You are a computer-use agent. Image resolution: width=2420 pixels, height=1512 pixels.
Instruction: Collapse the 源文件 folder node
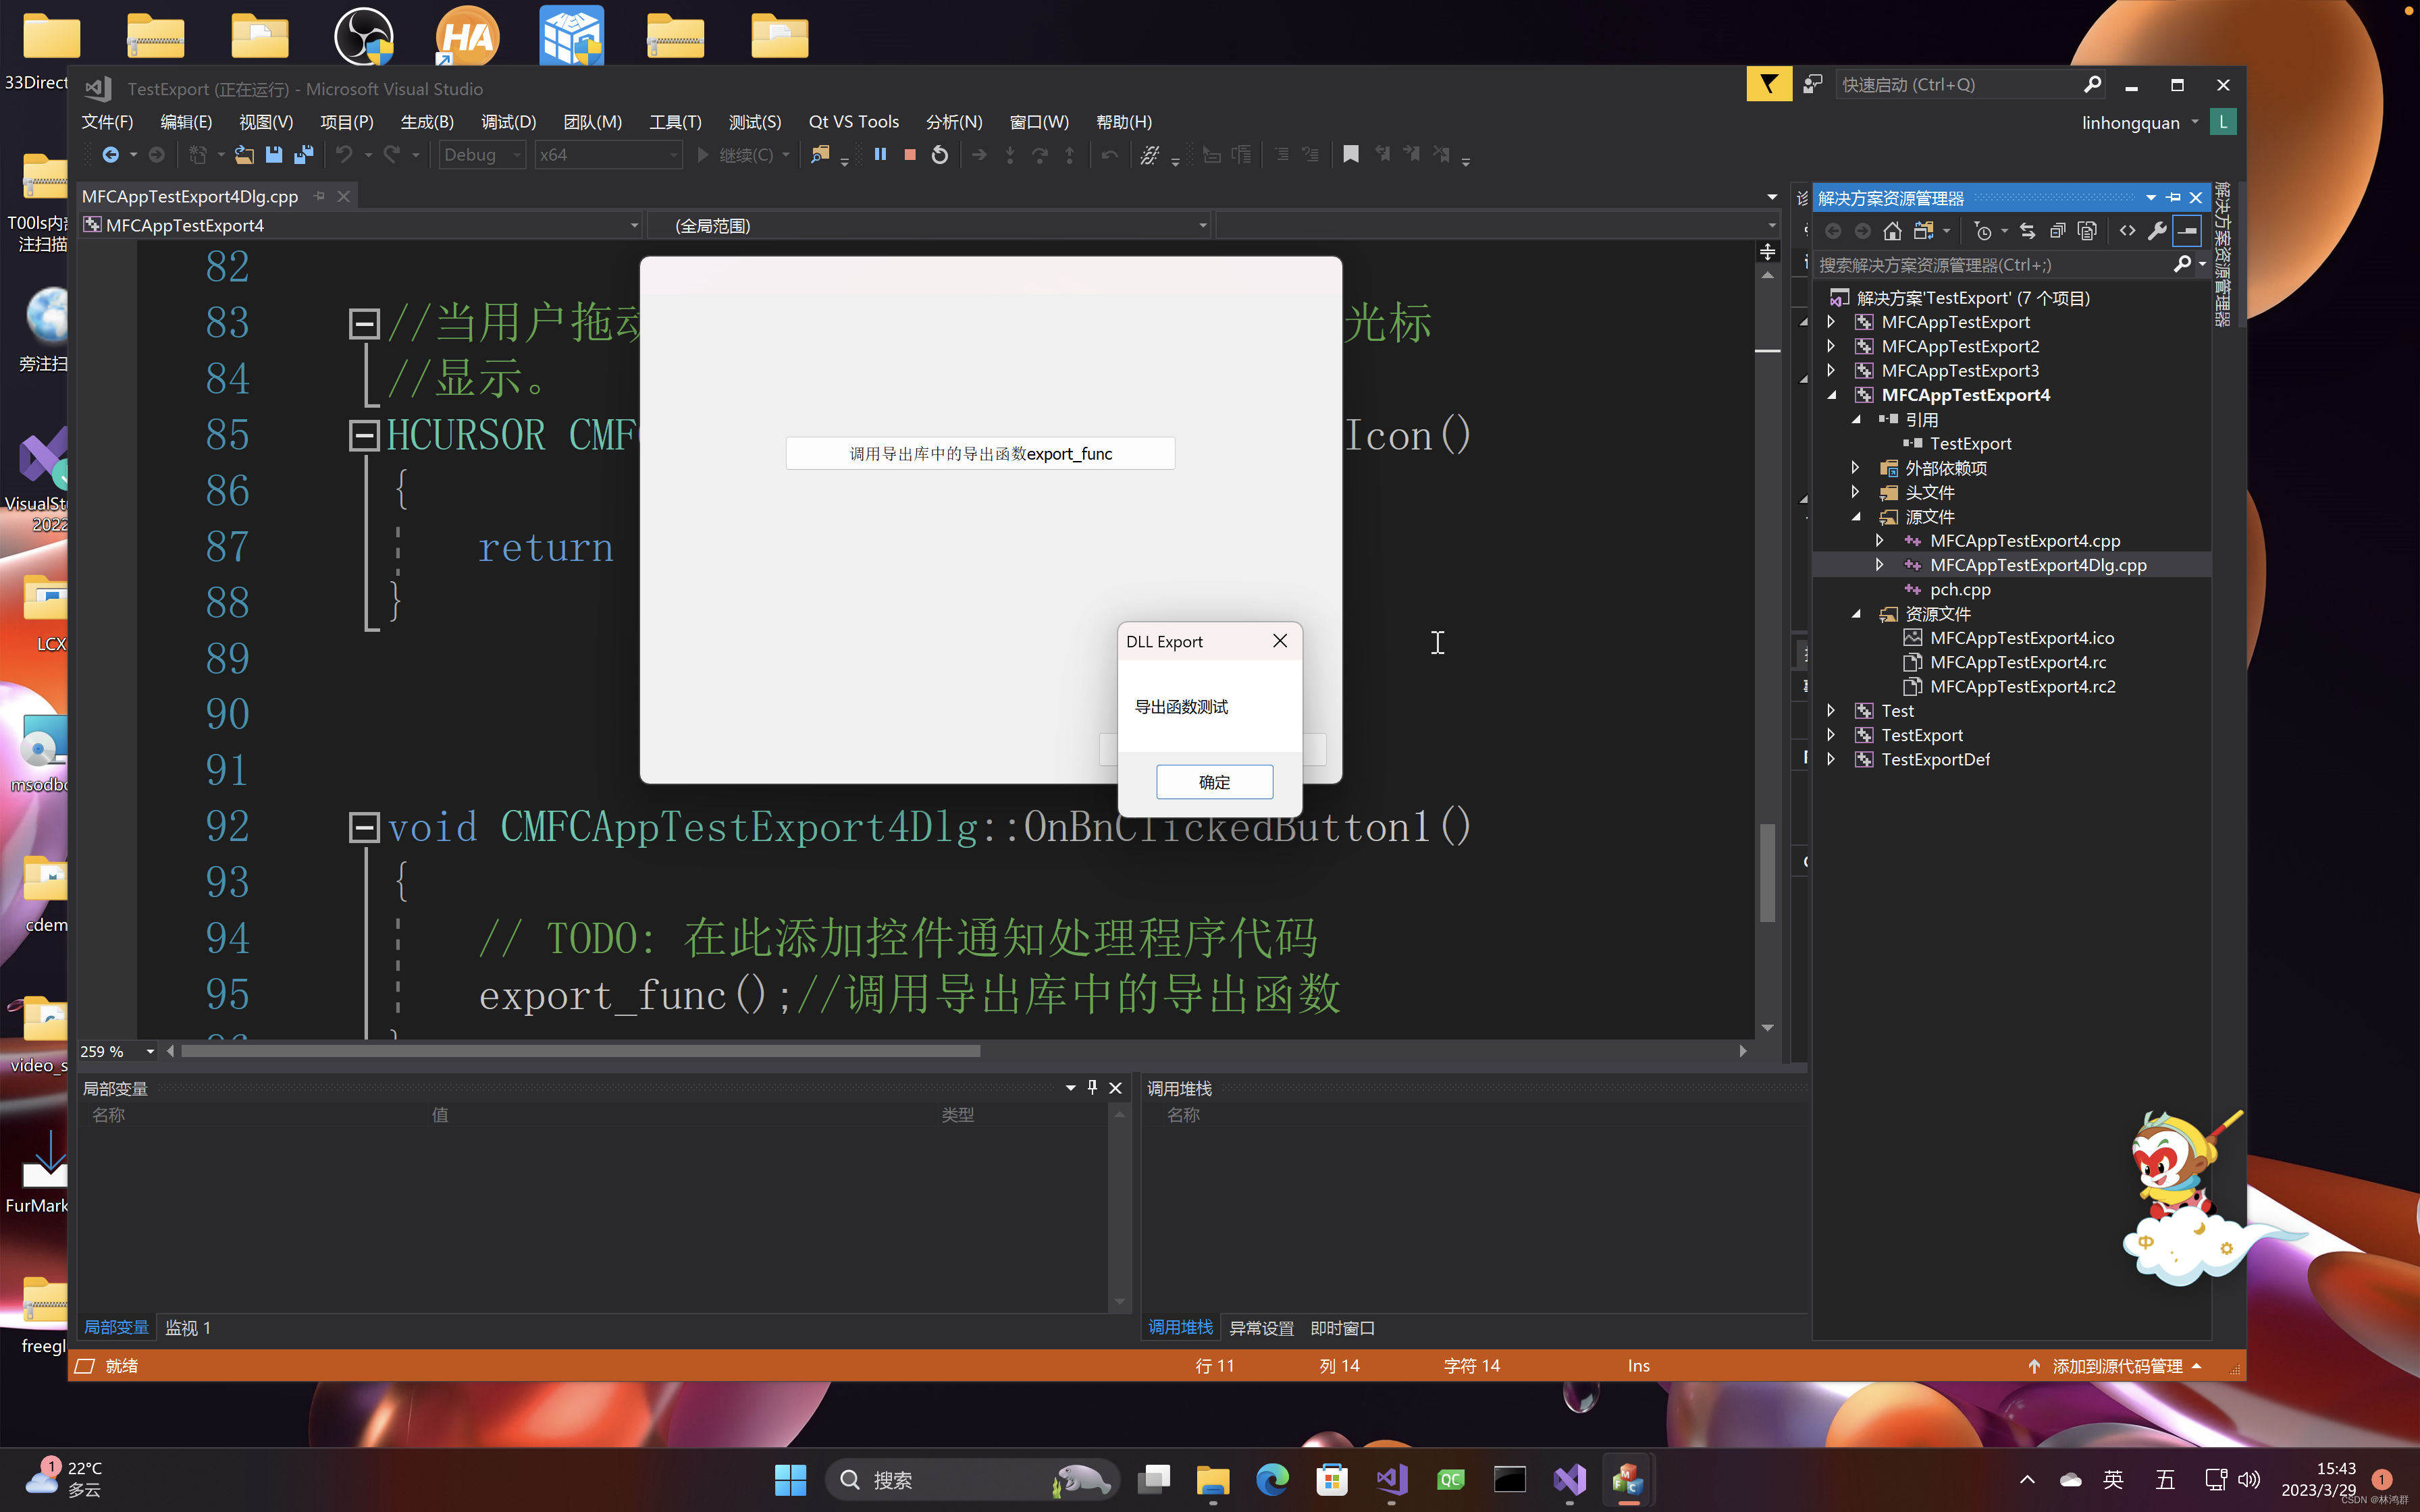pyautogui.click(x=1856, y=517)
